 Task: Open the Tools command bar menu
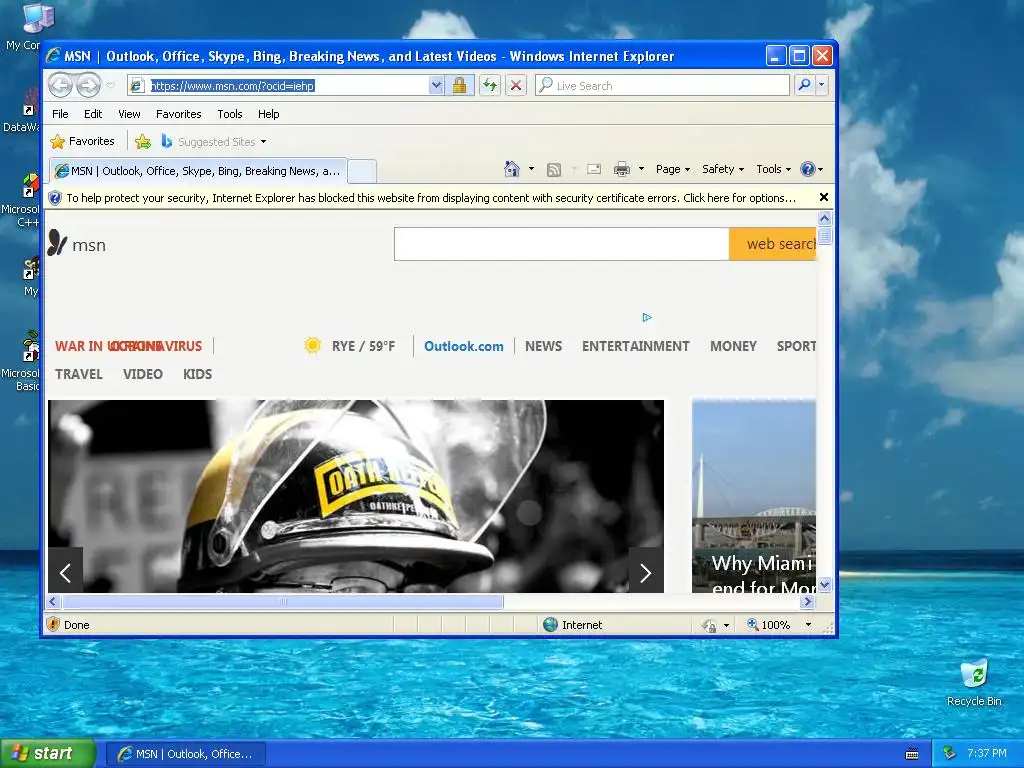point(773,169)
